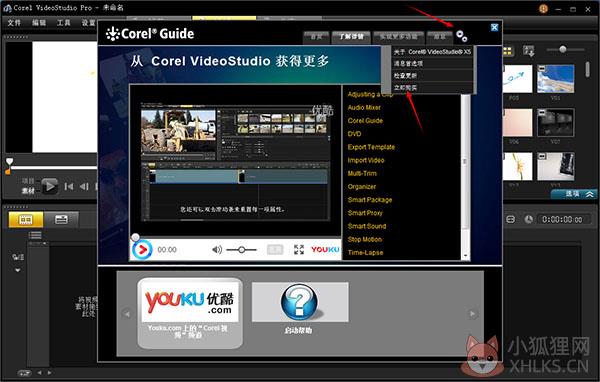
Task: Go to previous card with left carousel arrow
Action: point(127,314)
